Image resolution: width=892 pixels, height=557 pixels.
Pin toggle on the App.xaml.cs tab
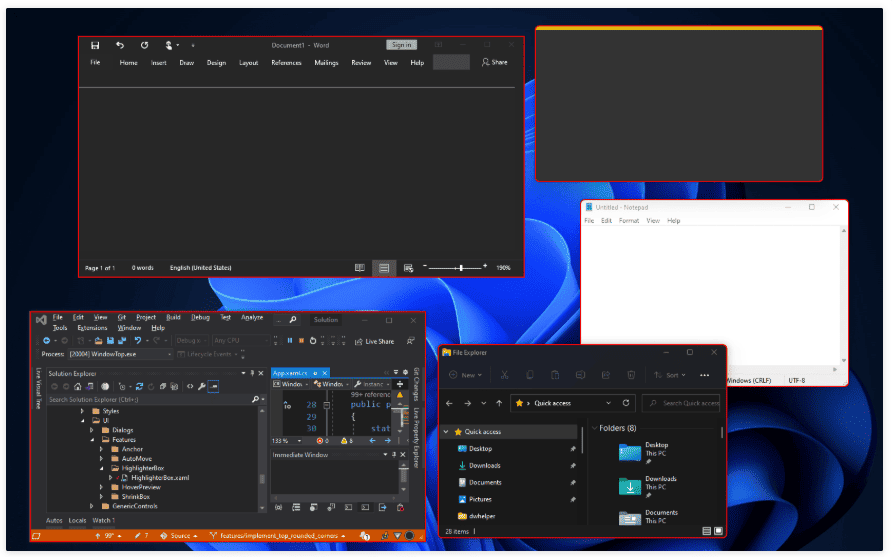(315, 373)
